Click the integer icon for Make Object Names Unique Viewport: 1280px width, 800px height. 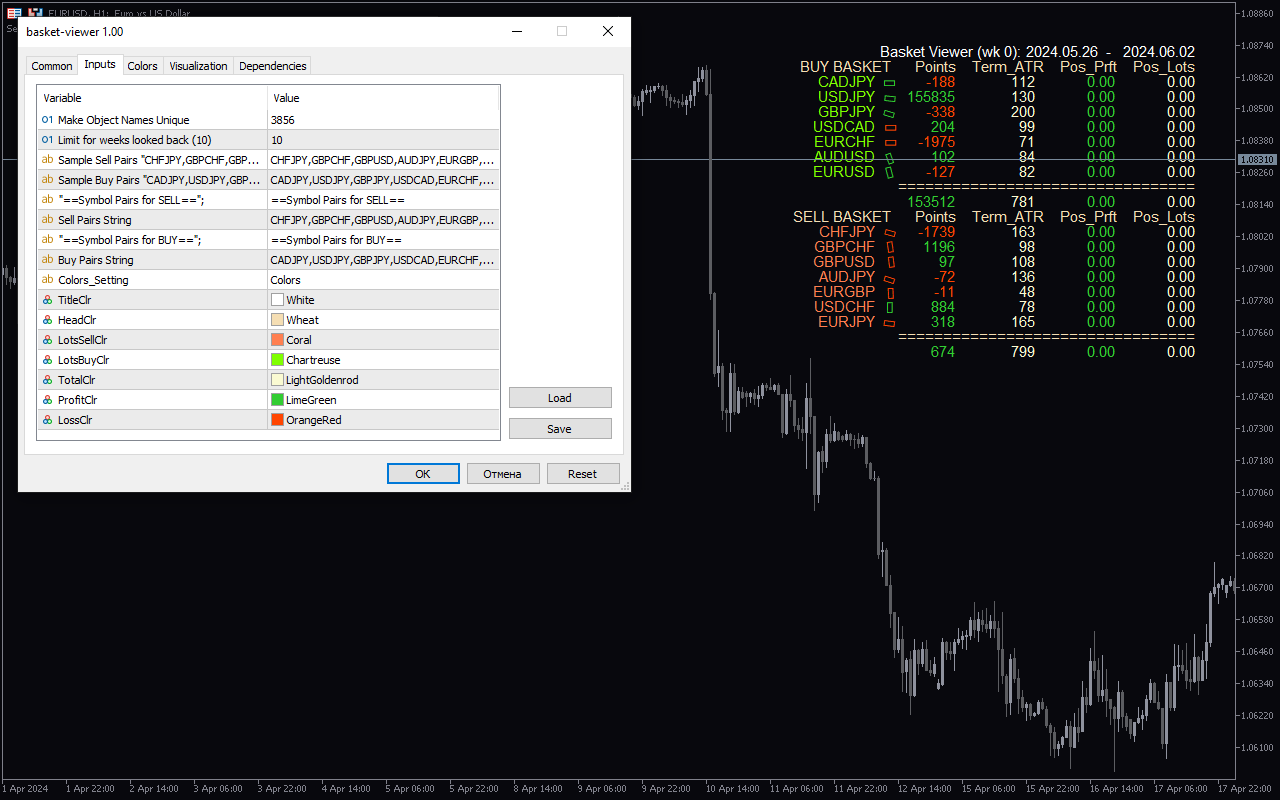point(47,120)
